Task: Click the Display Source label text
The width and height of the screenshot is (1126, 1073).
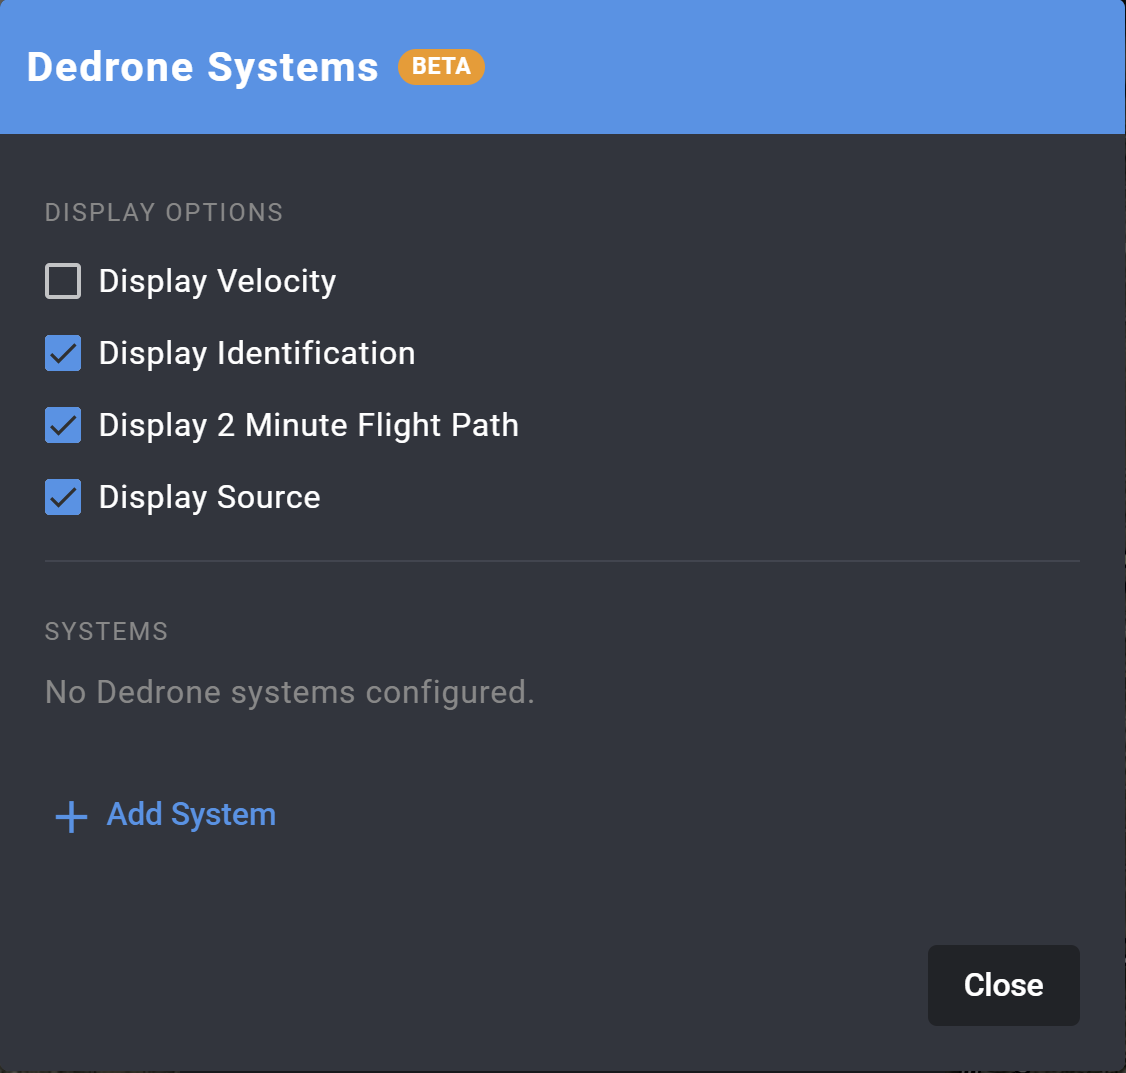Action: [210, 497]
